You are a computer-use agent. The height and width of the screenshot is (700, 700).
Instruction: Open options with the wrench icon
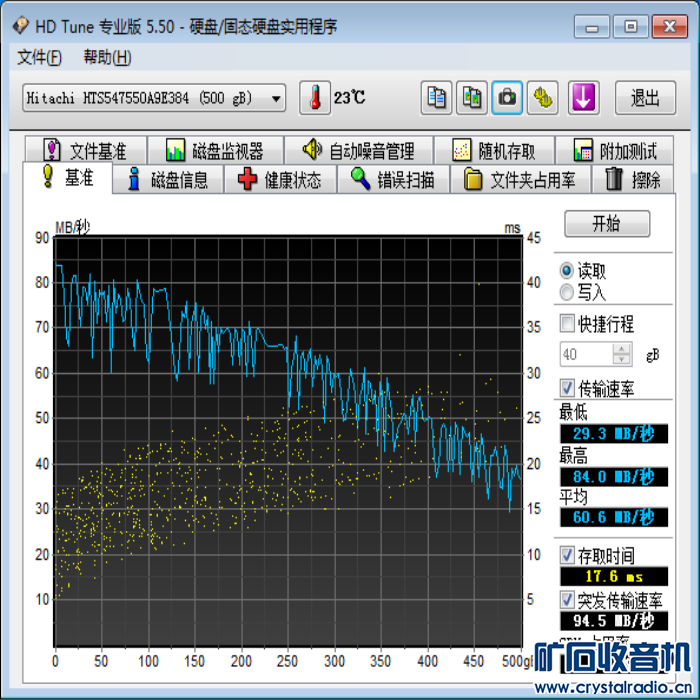(x=542, y=98)
